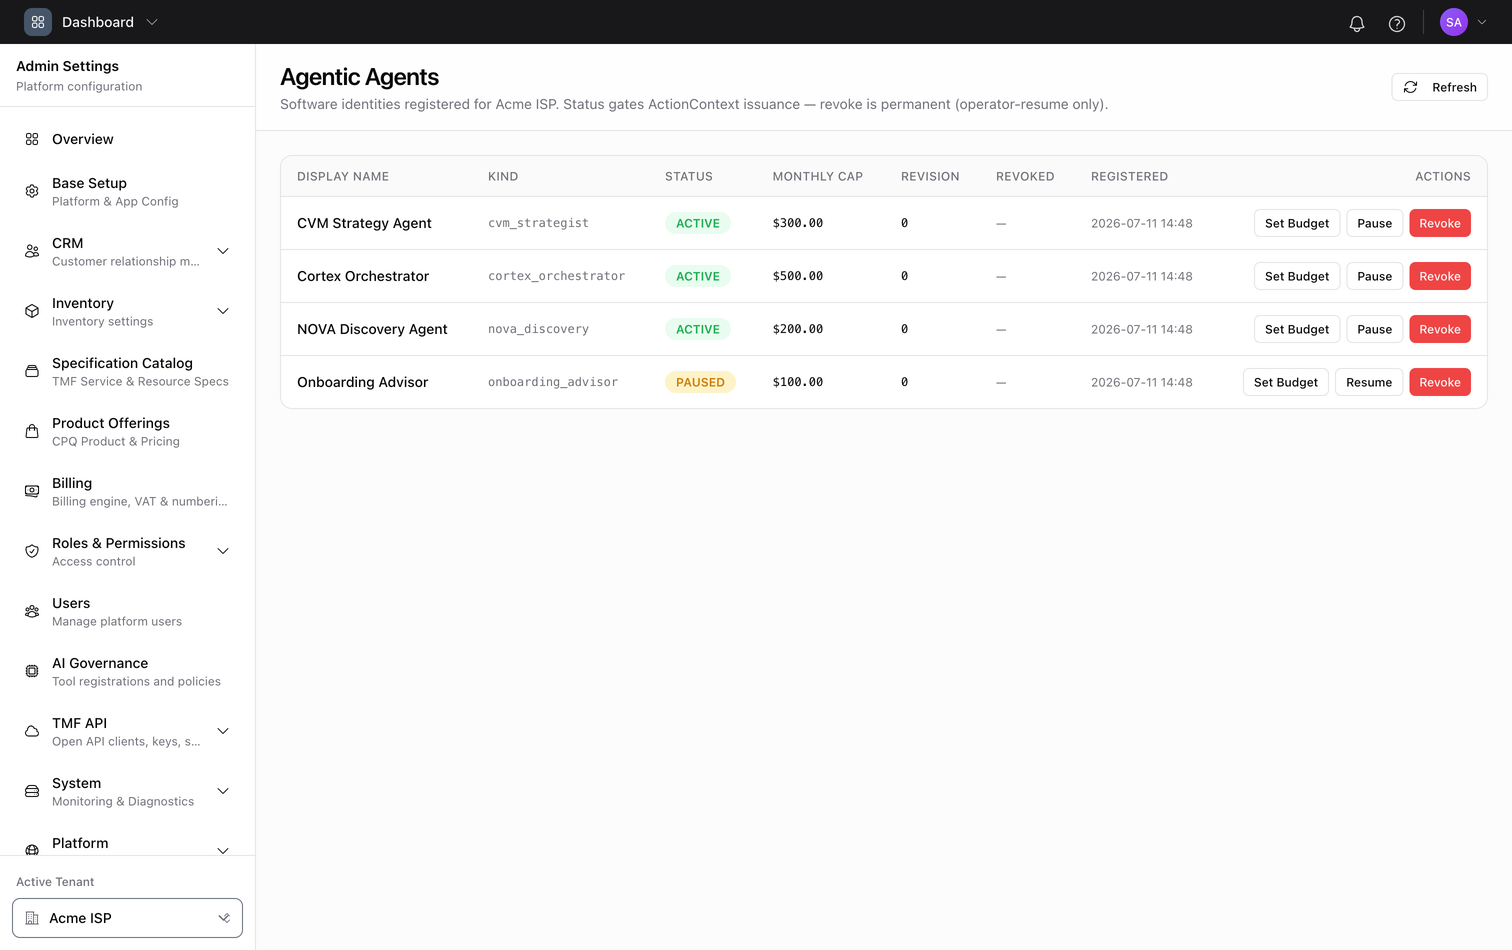Open the help question mark icon
The image size is (1512, 950).
(1397, 23)
